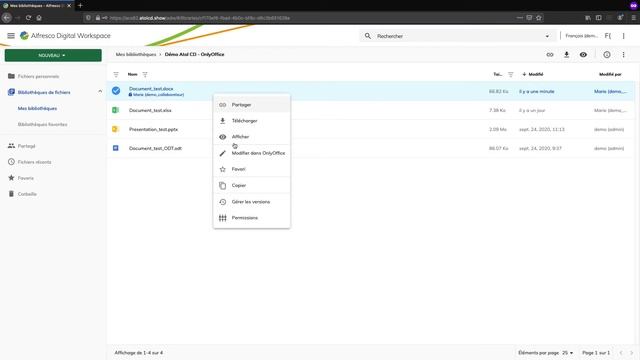Open Document_test_ODT.odt file name
Viewport: 640px width, 360px height.
(156, 148)
